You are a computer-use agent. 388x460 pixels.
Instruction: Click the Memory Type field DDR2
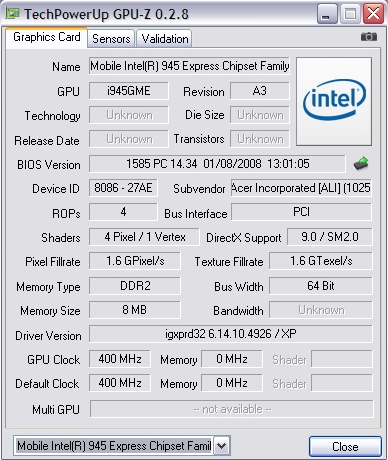click(135, 286)
